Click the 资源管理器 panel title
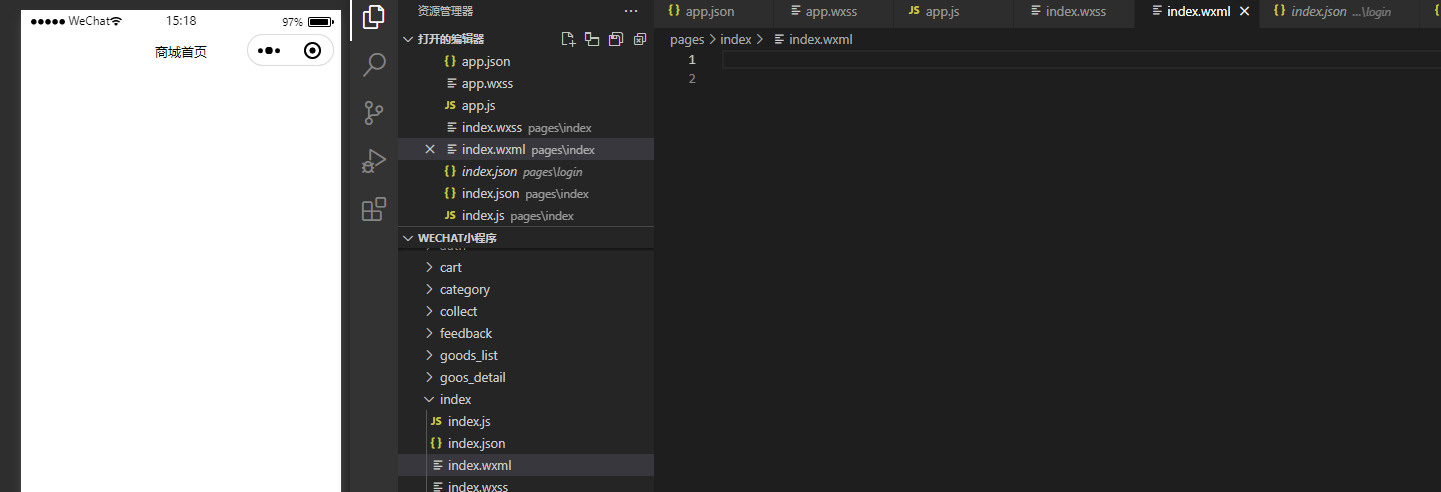This screenshot has width=1441, height=492. point(445,11)
